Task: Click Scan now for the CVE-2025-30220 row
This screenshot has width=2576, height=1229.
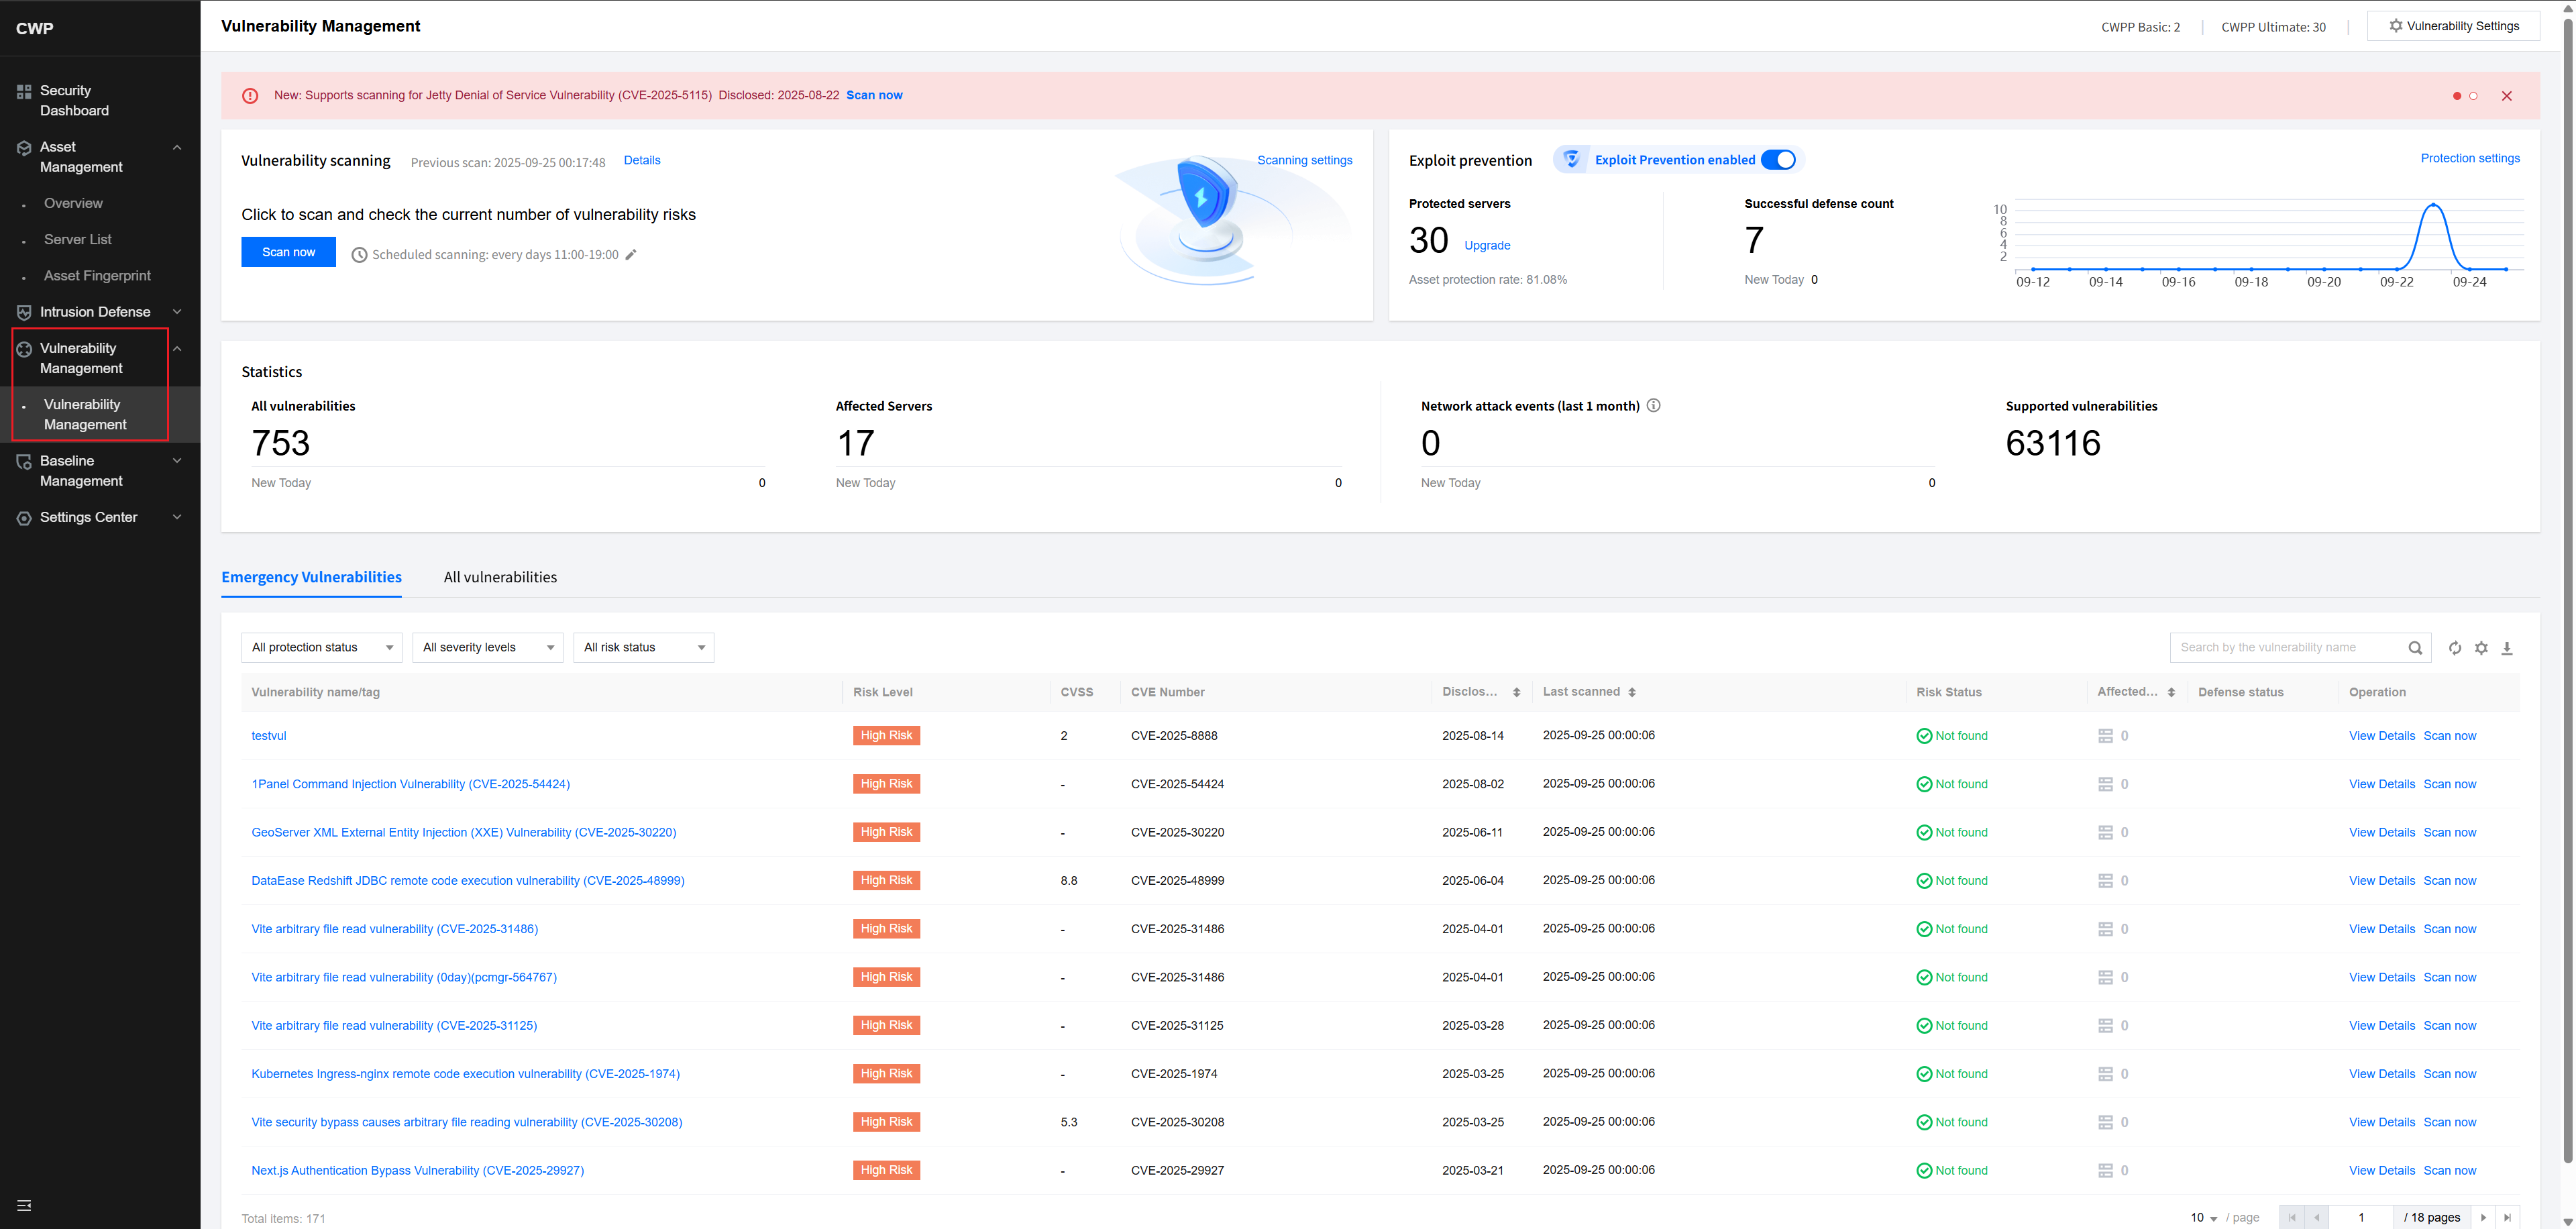Action: point(2449,832)
